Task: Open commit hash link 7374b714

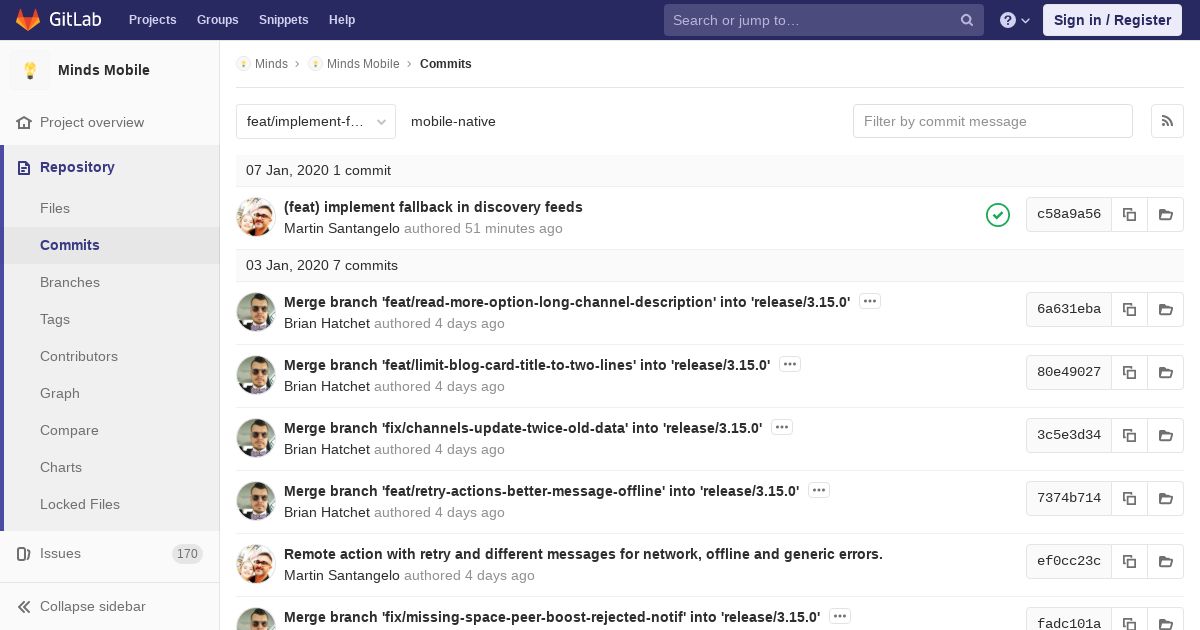Action: click(1069, 499)
